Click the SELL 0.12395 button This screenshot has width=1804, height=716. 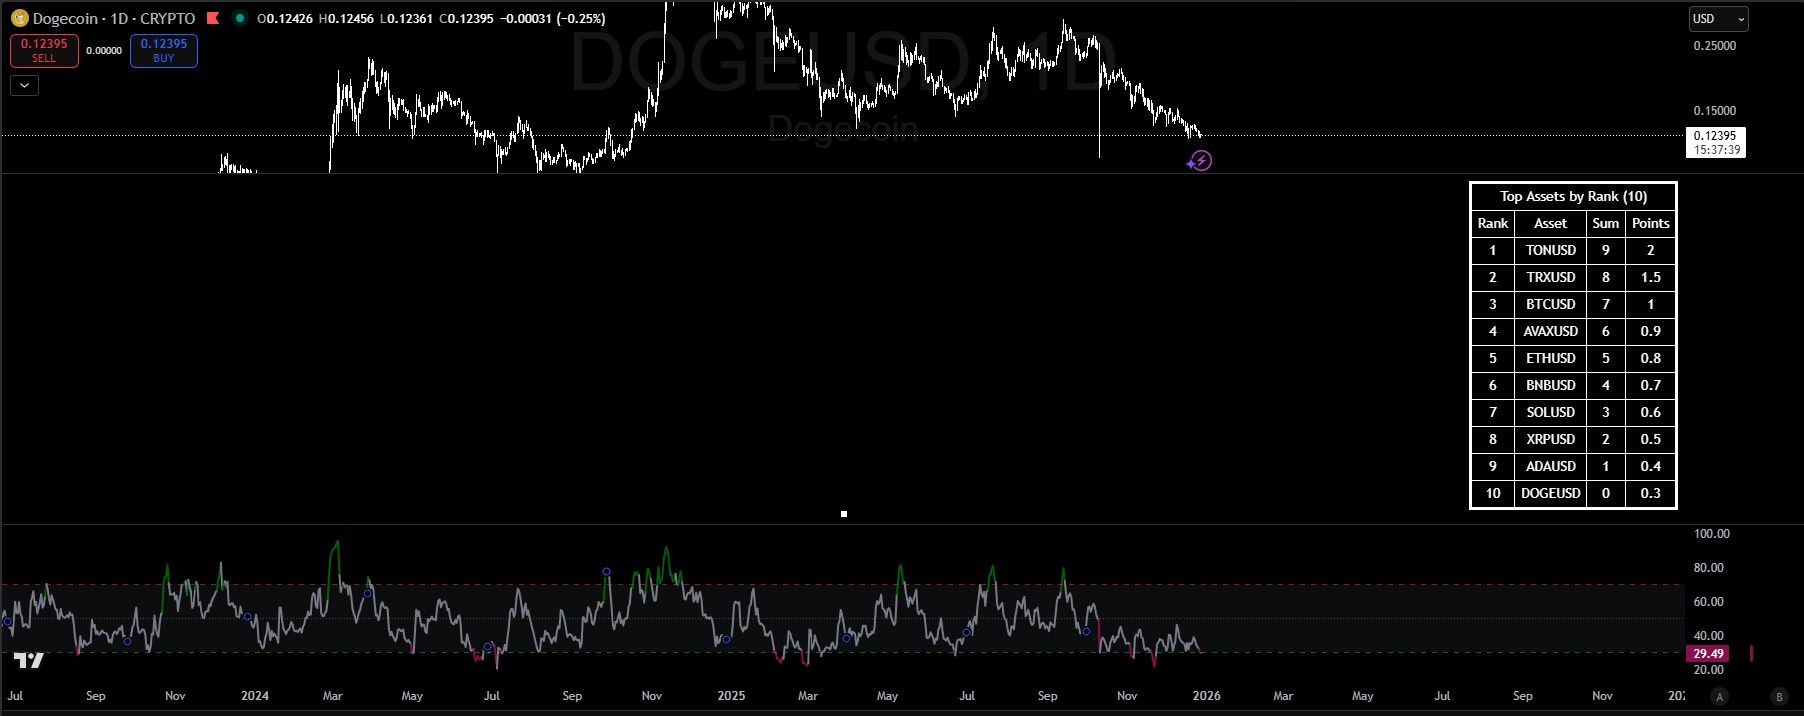[x=44, y=50]
